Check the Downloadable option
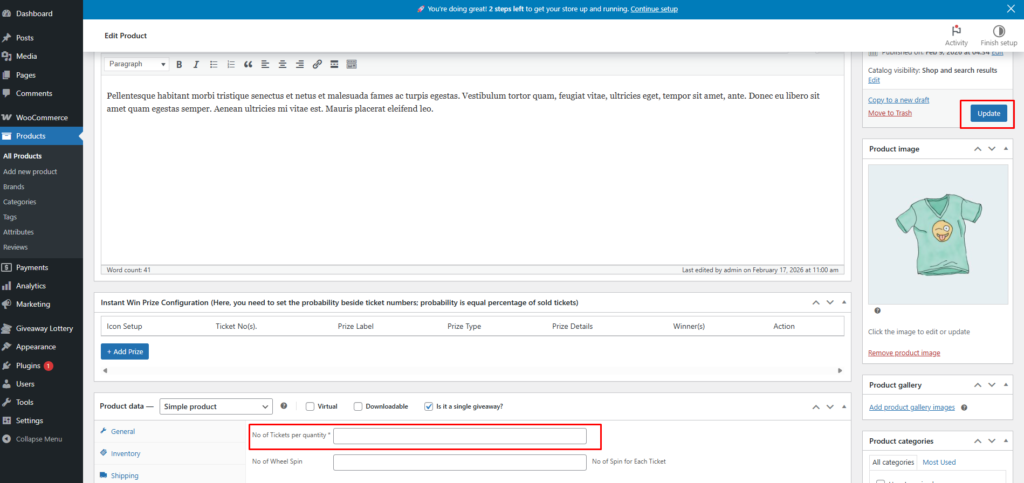 point(357,407)
